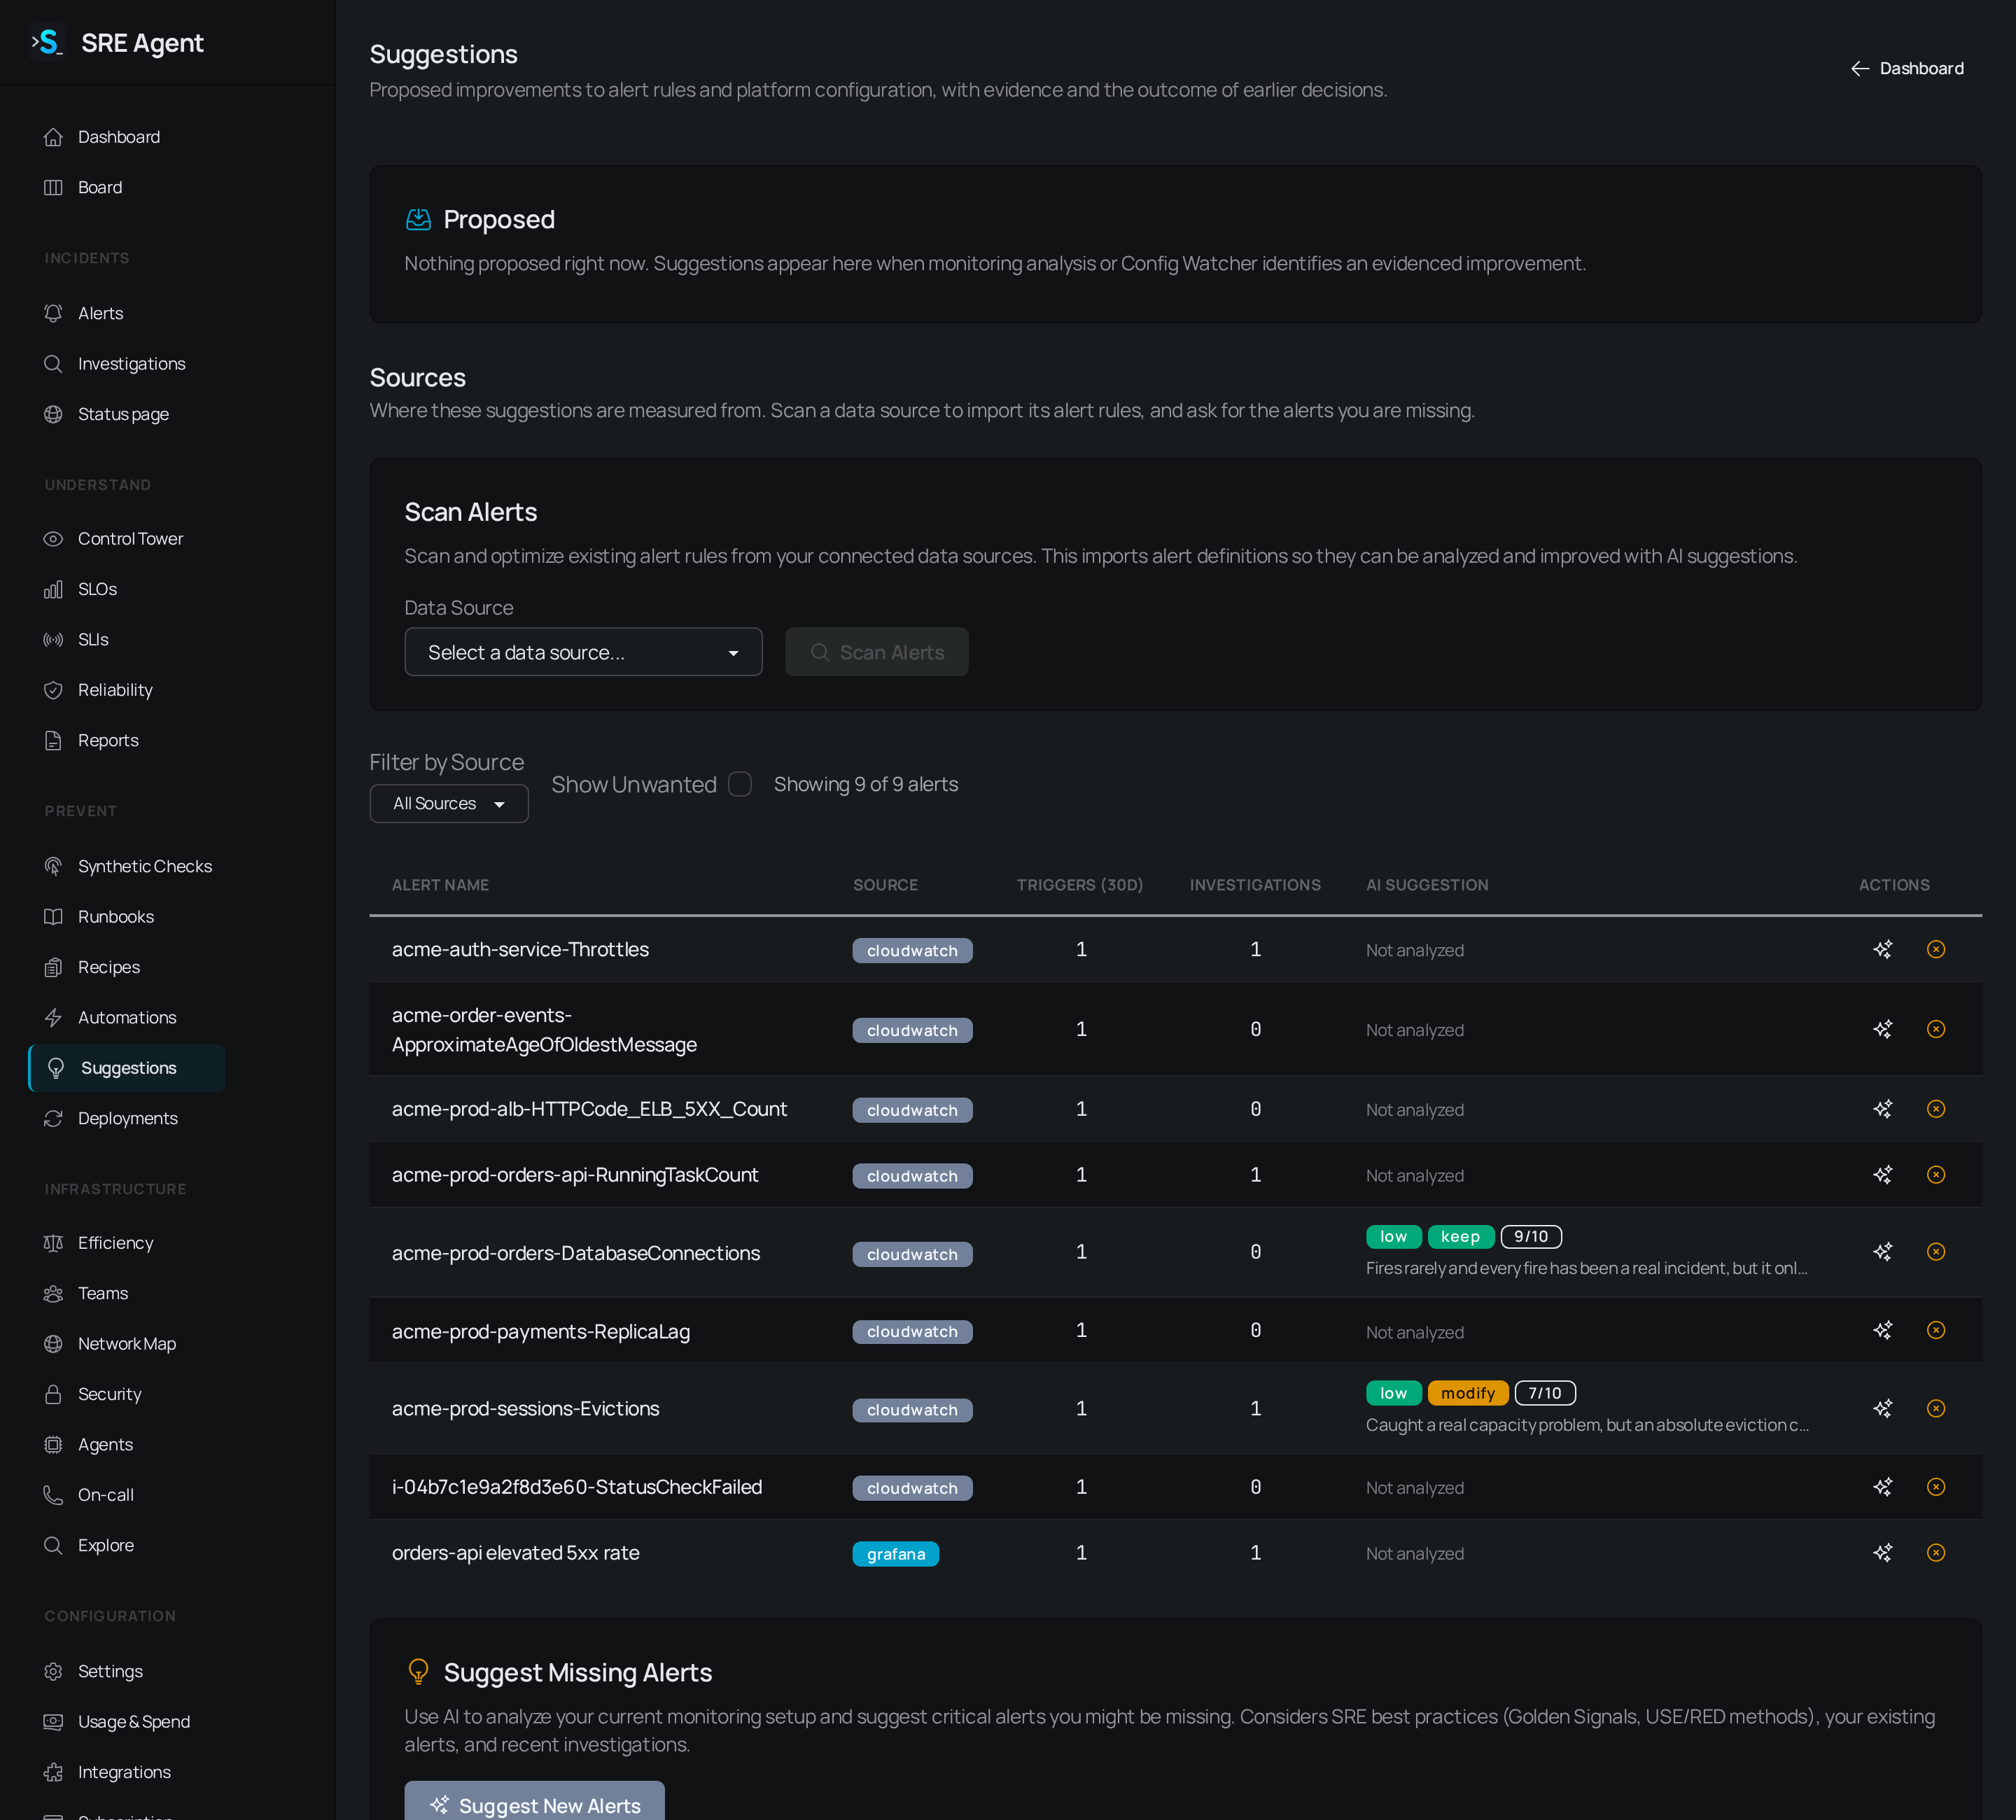Viewport: 2016px width, 1820px height.
Task: Sort by TRIGGERS (30D) column header
Action: pos(1079,885)
